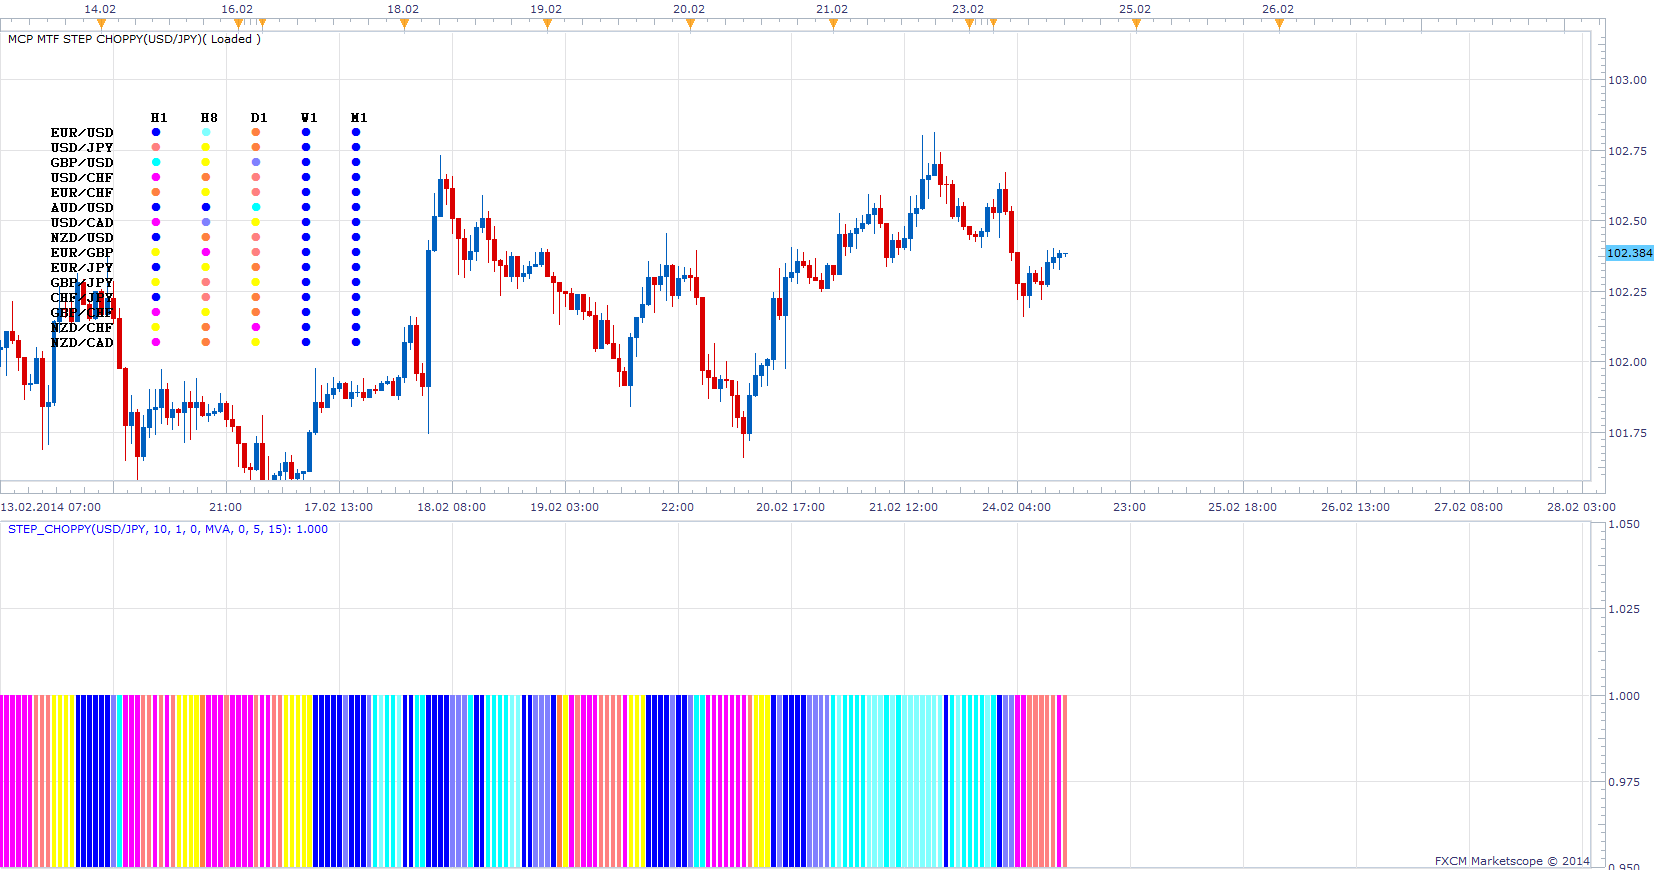
Task: Click the USD/CAD D1 yellow signal dot
Action: 256,222
